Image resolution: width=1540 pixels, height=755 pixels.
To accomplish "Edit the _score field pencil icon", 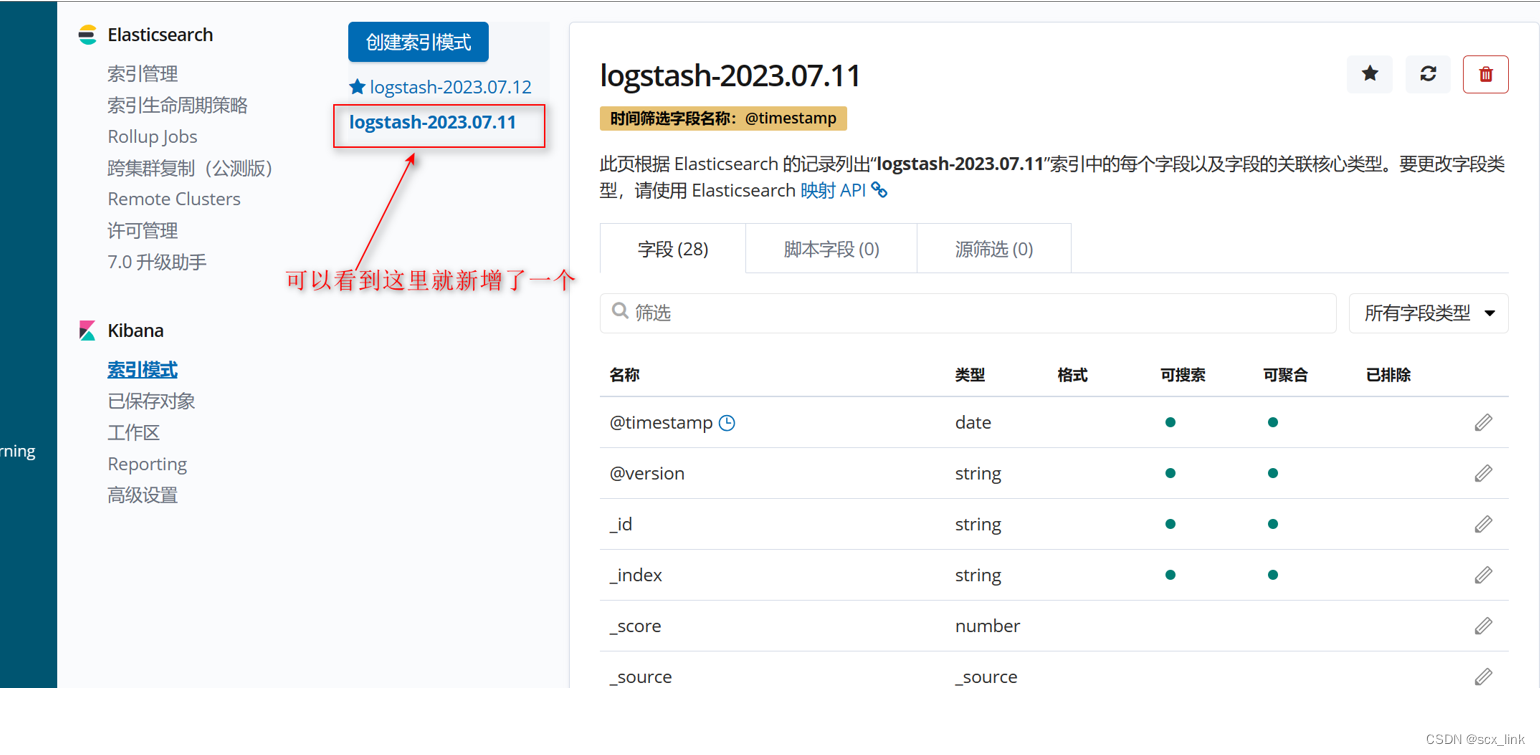I will pyautogui.click(x=1483, y=626).
